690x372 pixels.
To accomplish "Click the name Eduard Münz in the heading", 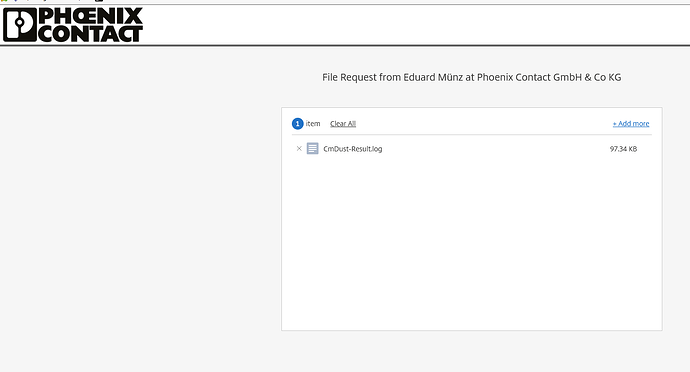I will 433,77.
